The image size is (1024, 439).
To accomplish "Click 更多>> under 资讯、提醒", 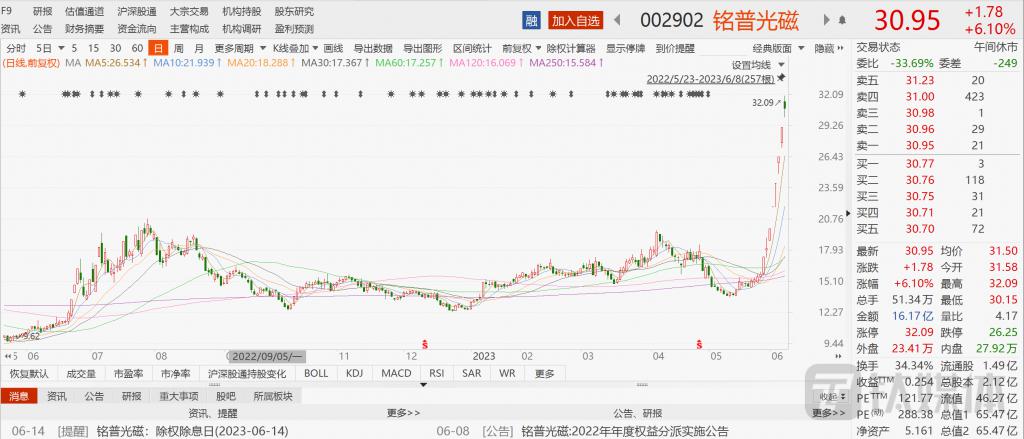I will [x=404, y=413].
